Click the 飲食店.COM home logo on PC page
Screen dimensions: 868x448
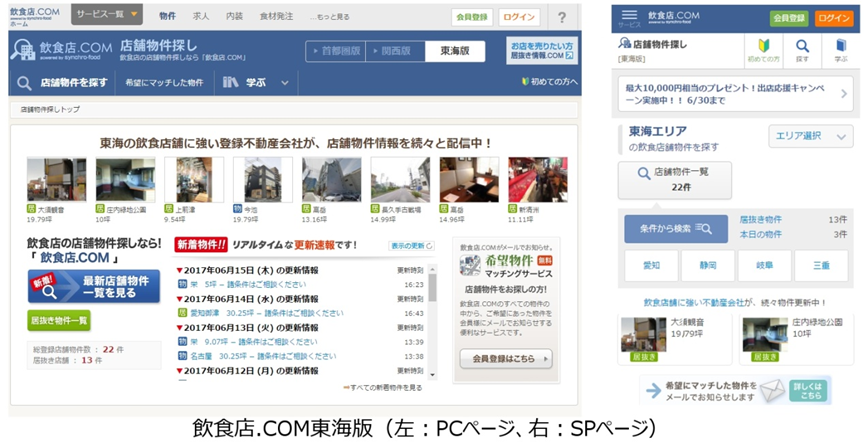click(x=34, y=16)
